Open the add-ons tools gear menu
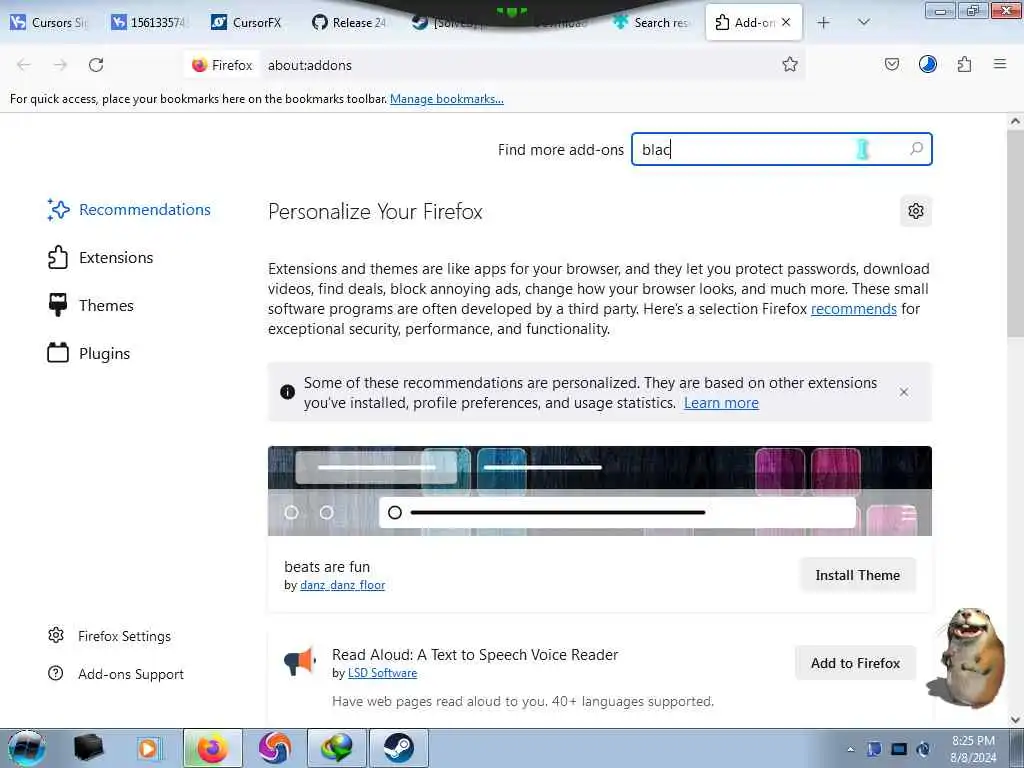The width and height of the screenshot is (1024, 768). pyautogui.click(x=916, y=211)
